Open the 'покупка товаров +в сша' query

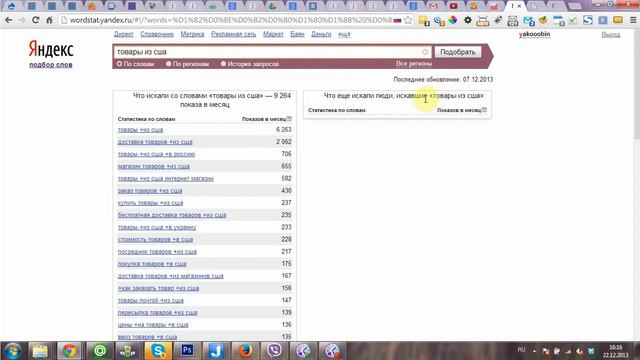click(152, 264)
